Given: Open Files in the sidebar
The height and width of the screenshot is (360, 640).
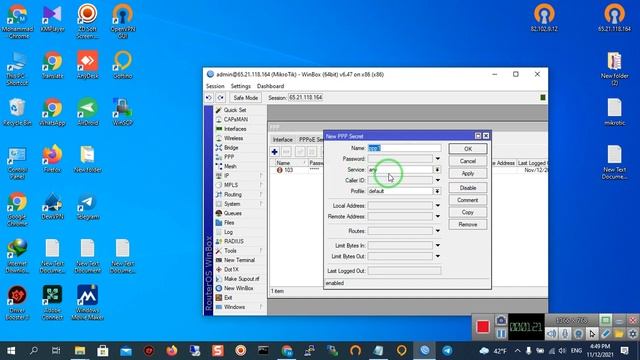Looking at the screenshot, I should [229, 222].
